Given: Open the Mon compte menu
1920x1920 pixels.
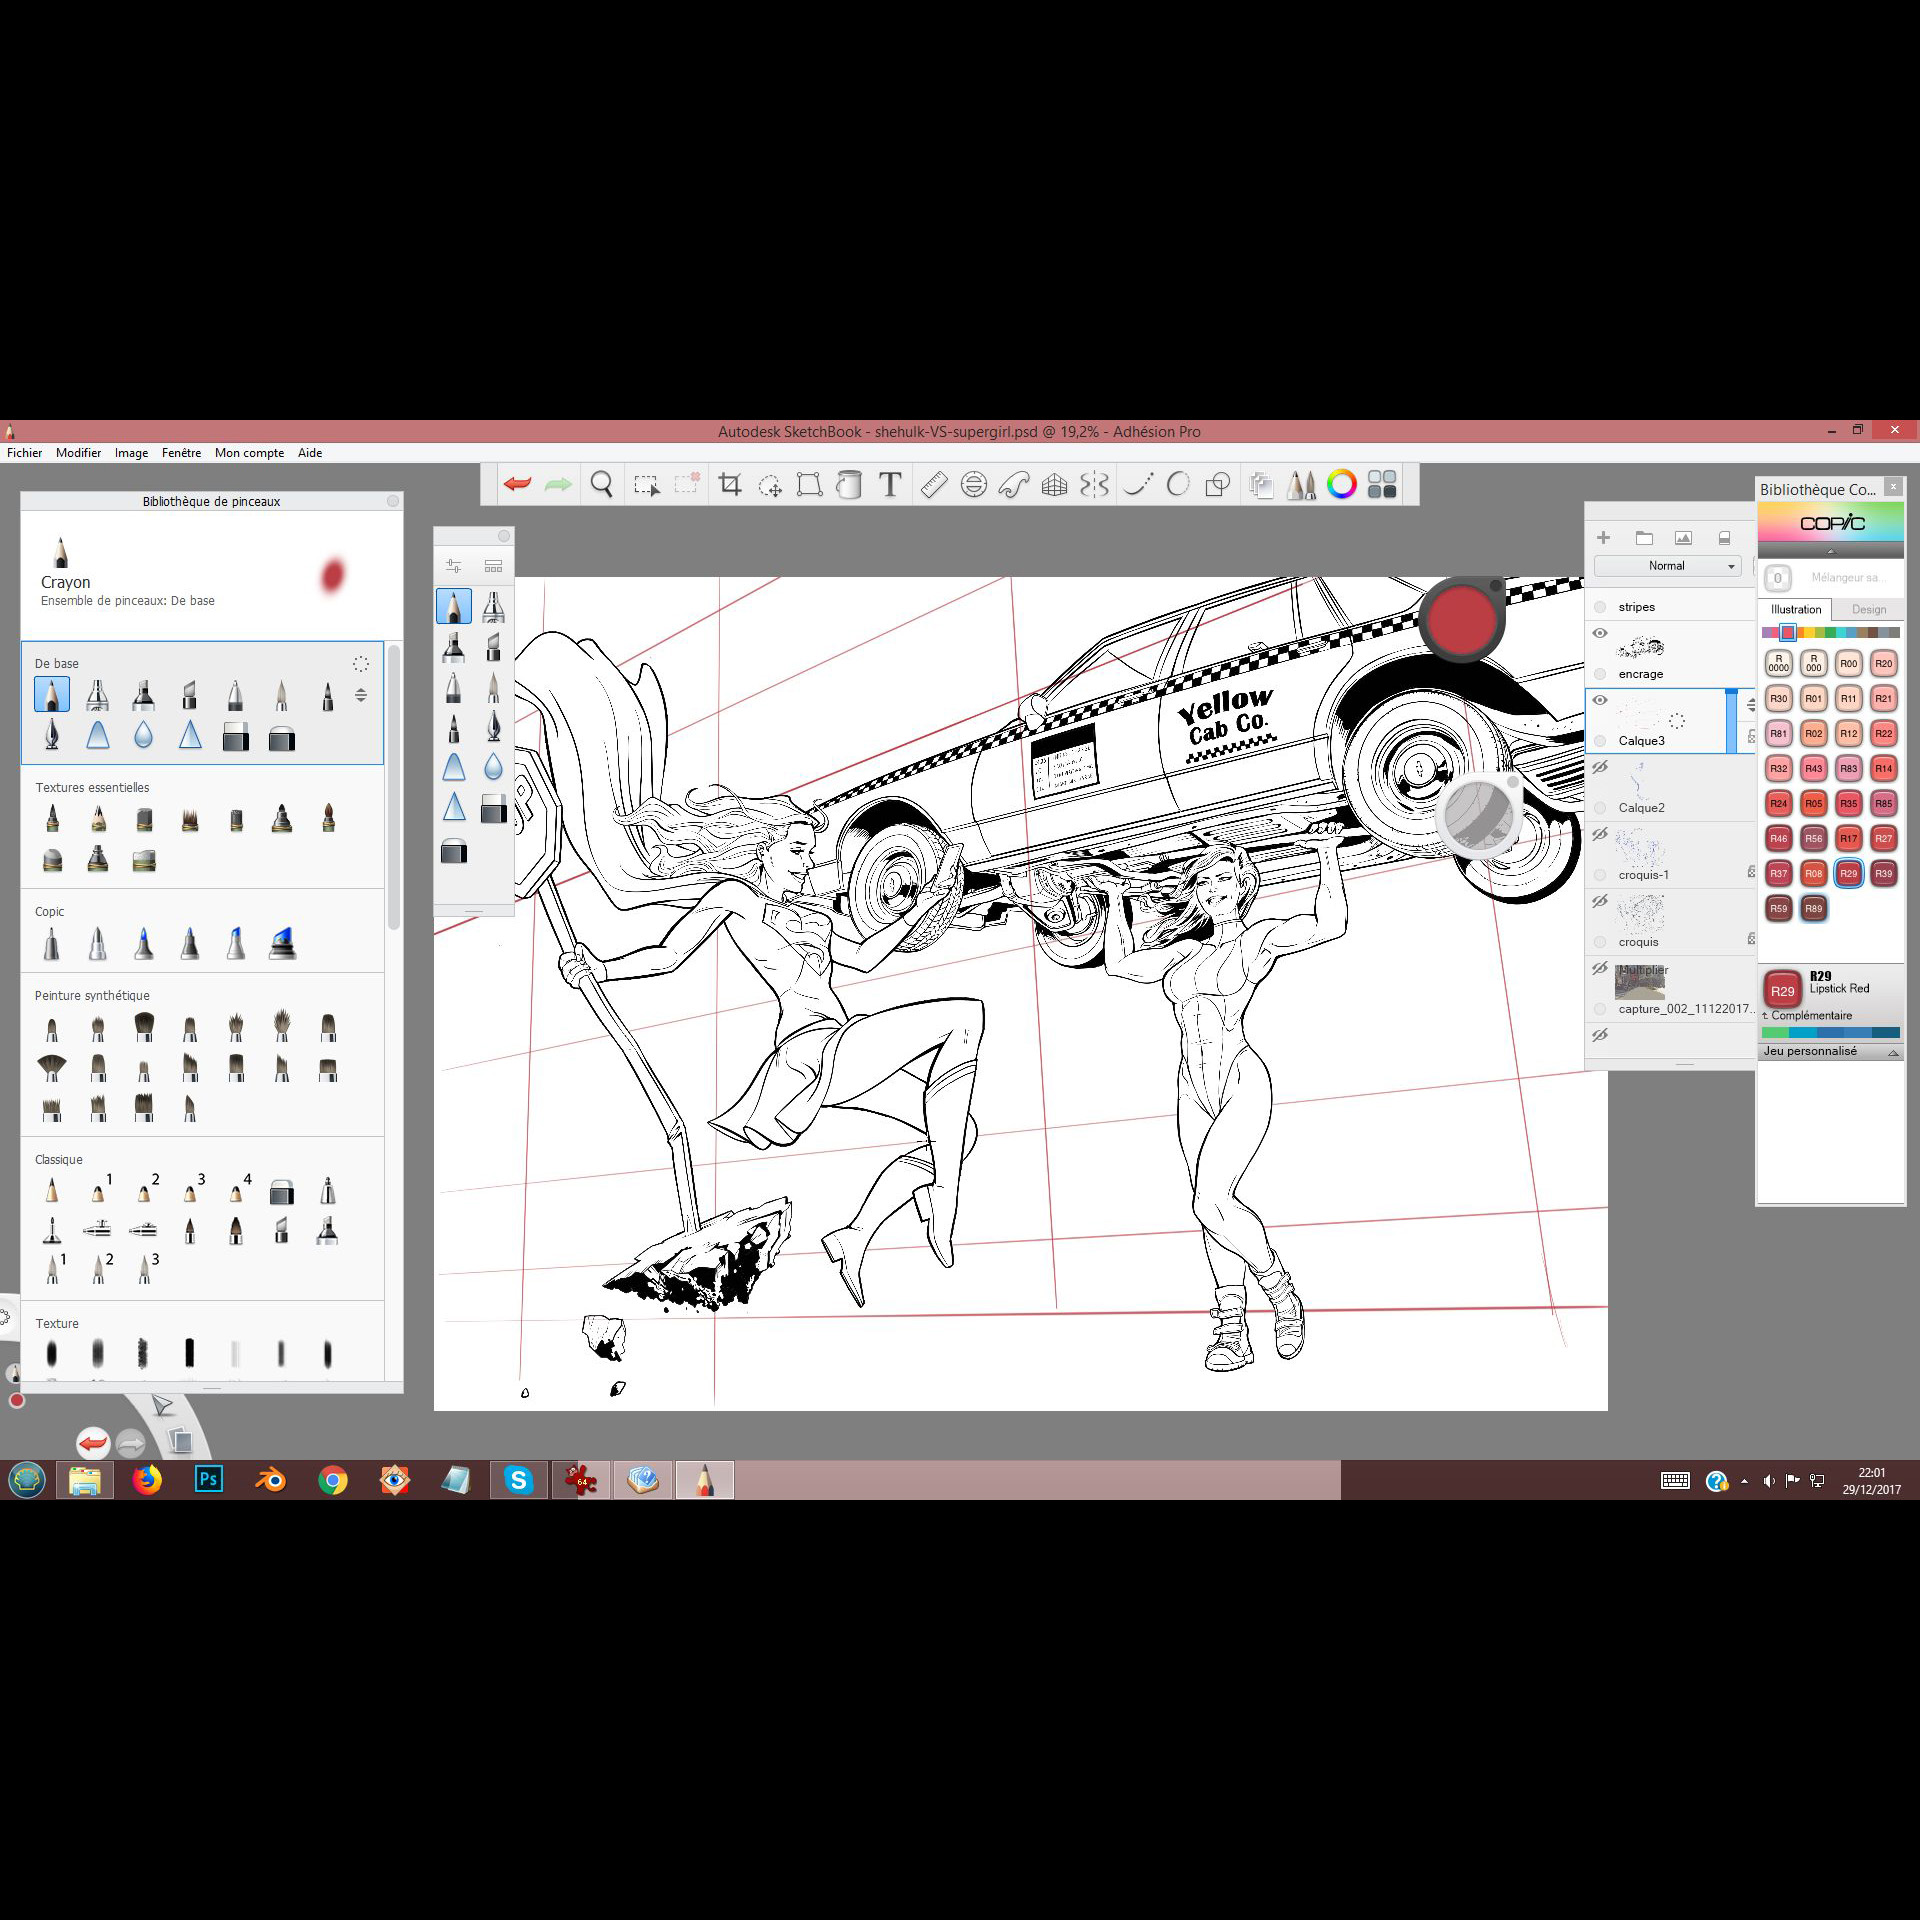Looking at the screenshot, I should [x=249, y=453].
